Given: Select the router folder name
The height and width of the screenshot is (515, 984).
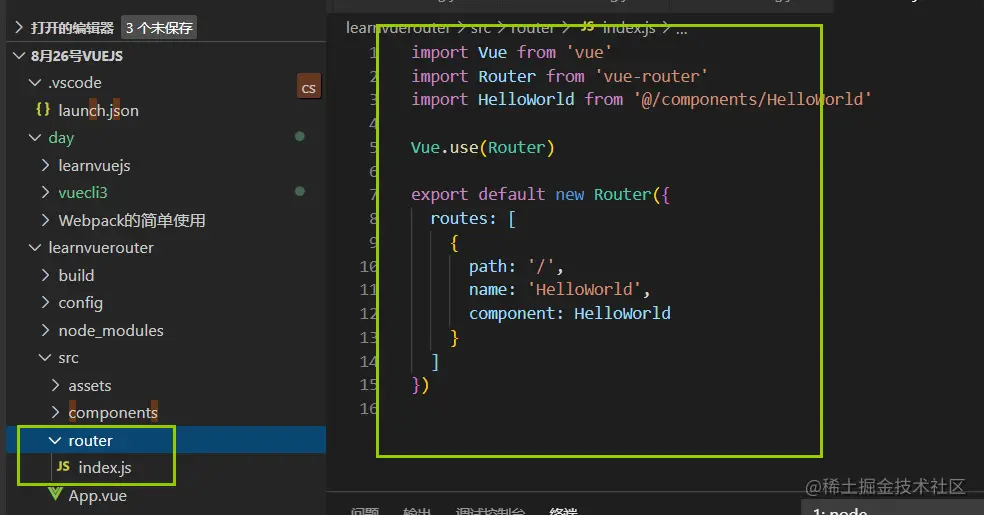Looking at the screenshot, I should click(90, 440).
